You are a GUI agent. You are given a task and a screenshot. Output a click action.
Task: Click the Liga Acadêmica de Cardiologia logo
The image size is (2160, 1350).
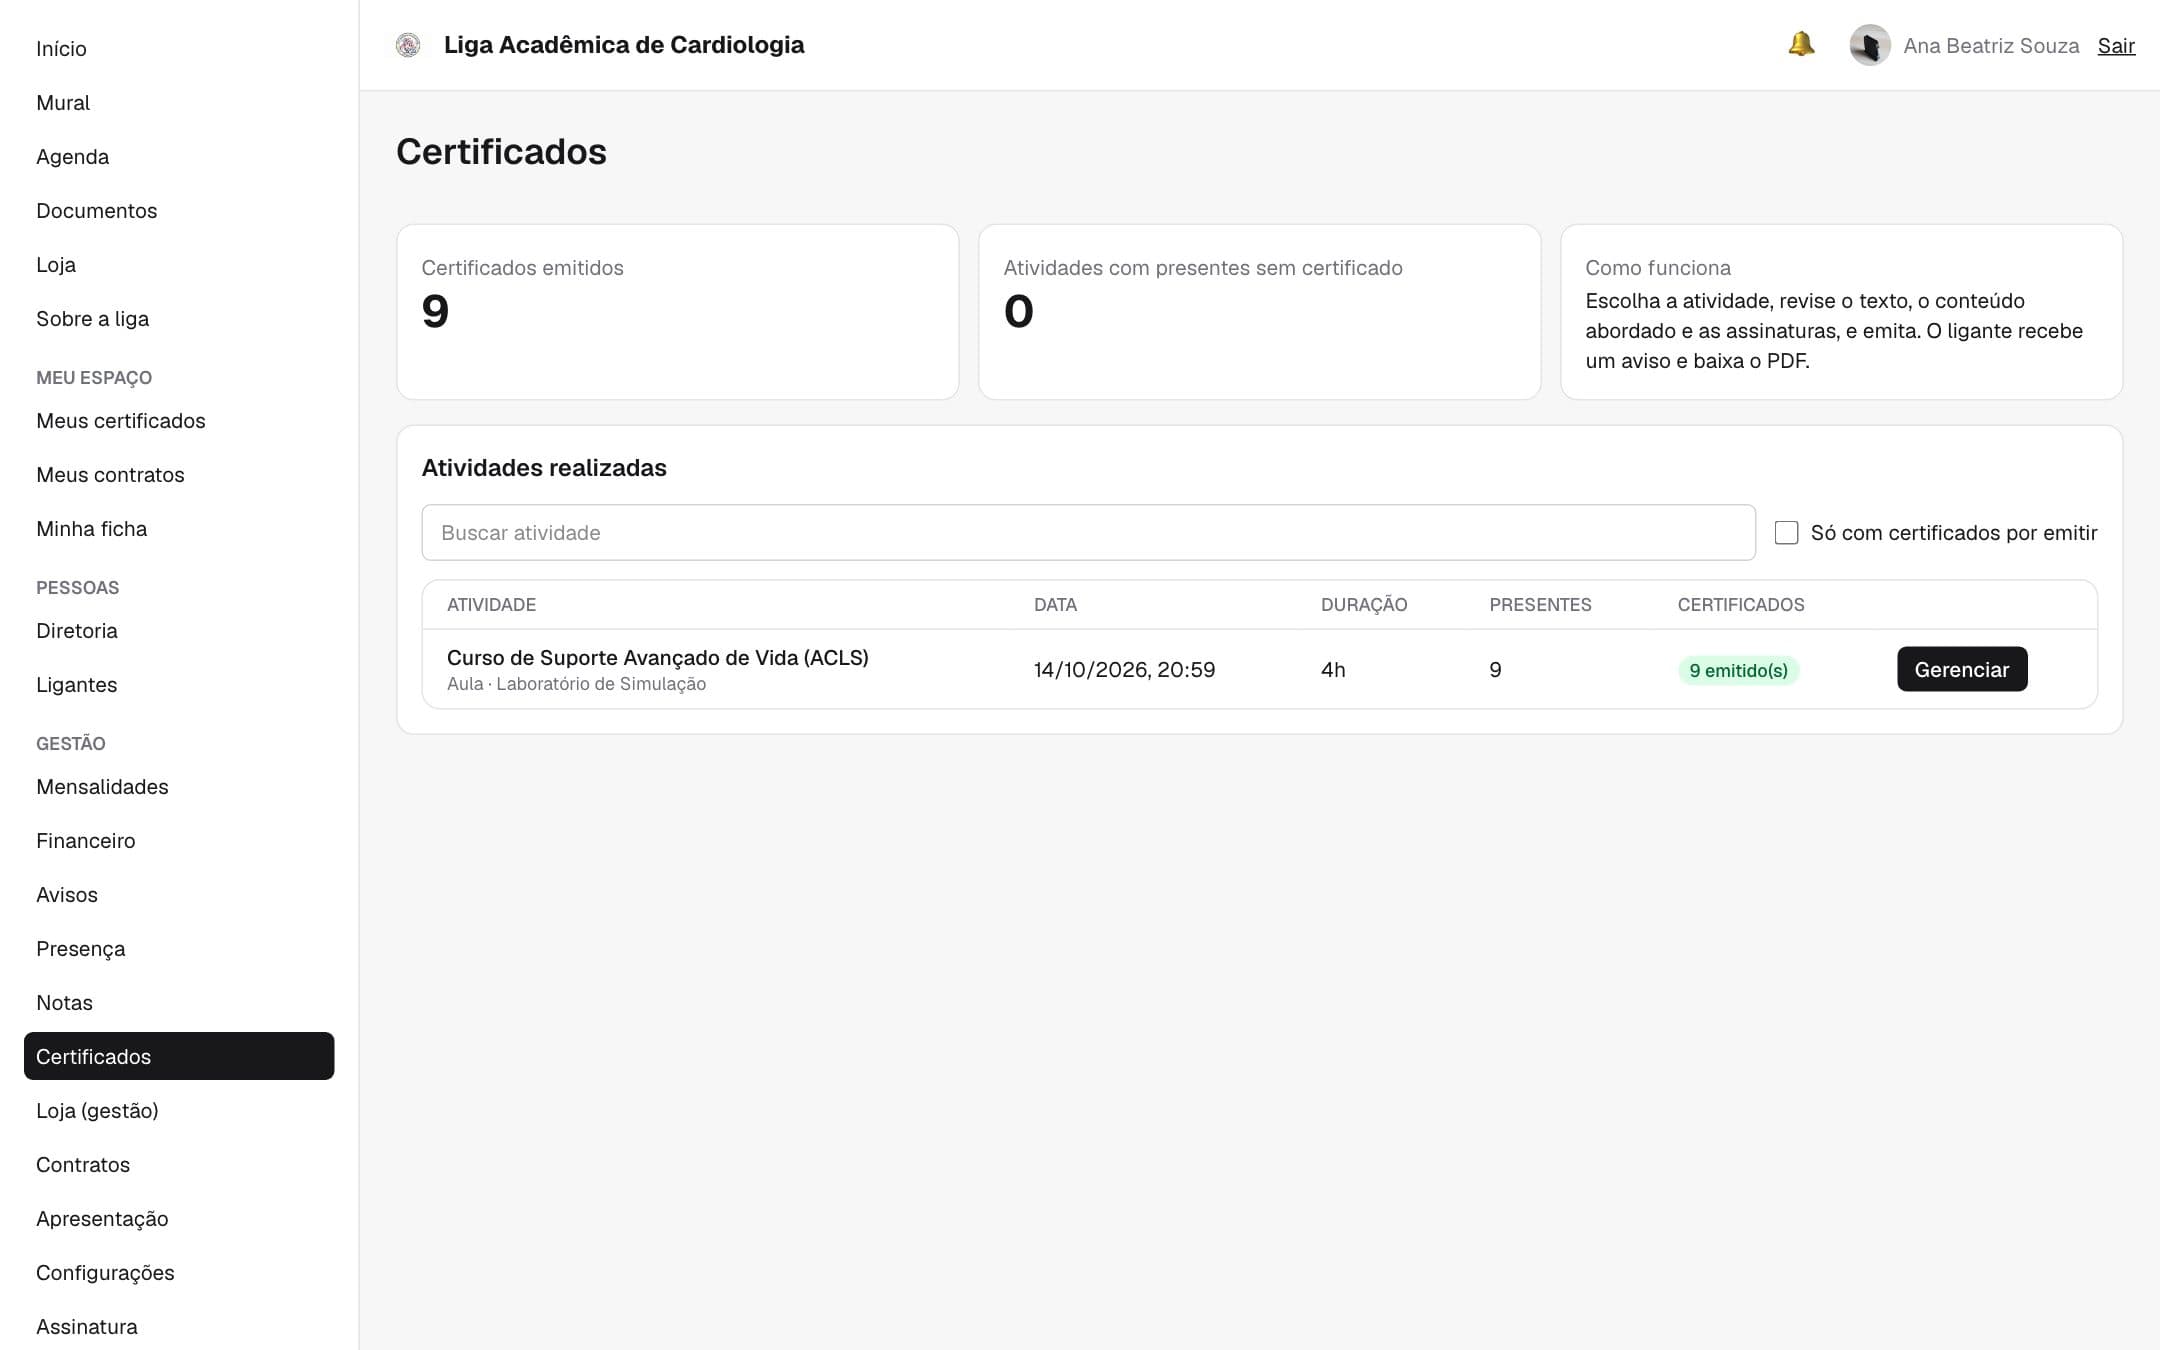click(x=408, y=45)
